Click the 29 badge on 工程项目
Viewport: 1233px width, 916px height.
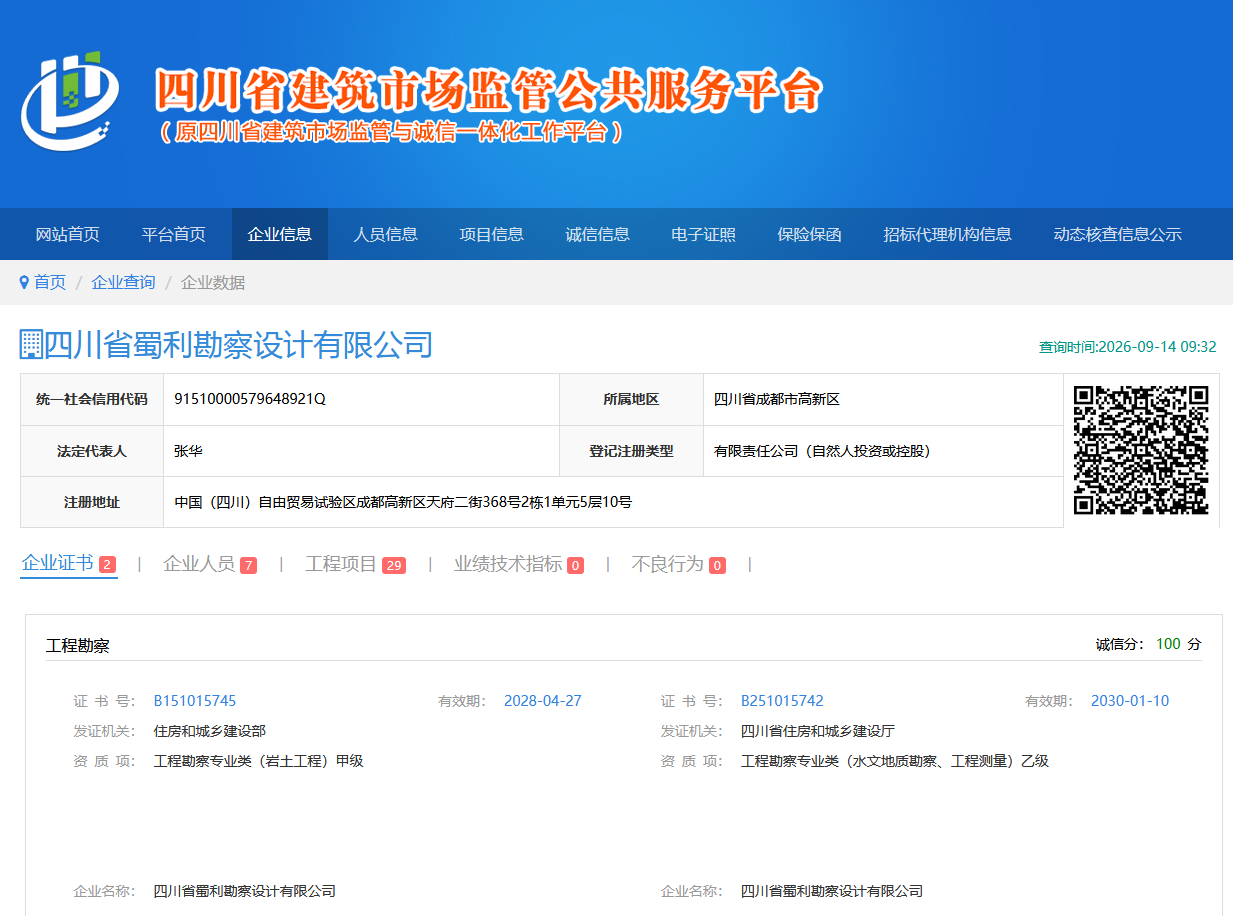click(x=394, y=566)
